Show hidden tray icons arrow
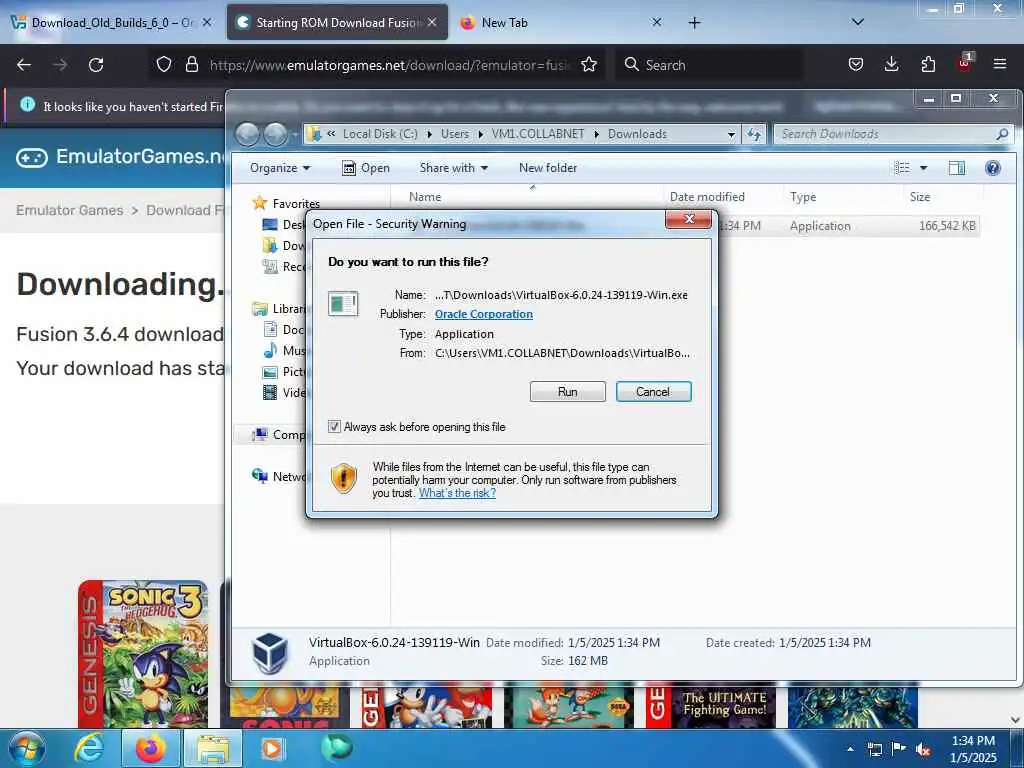The image size is (1024, 768). coord(850,749)
